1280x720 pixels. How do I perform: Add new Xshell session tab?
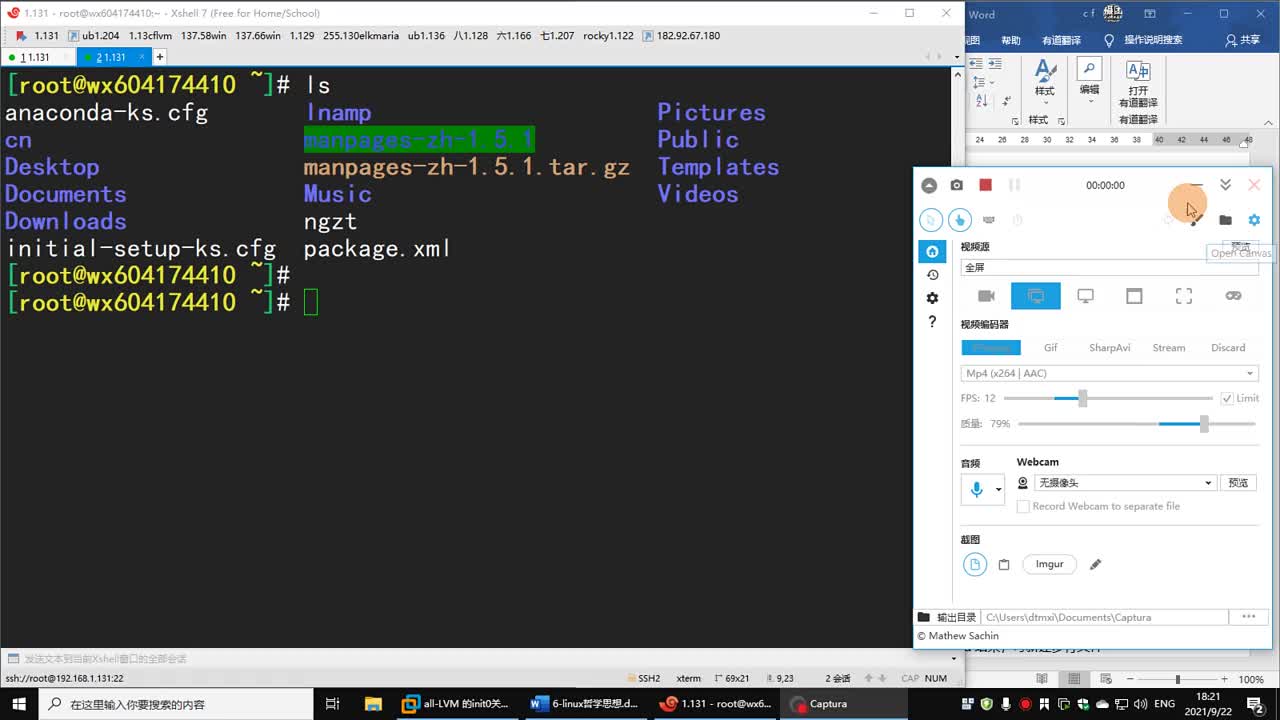coord(159,57)
